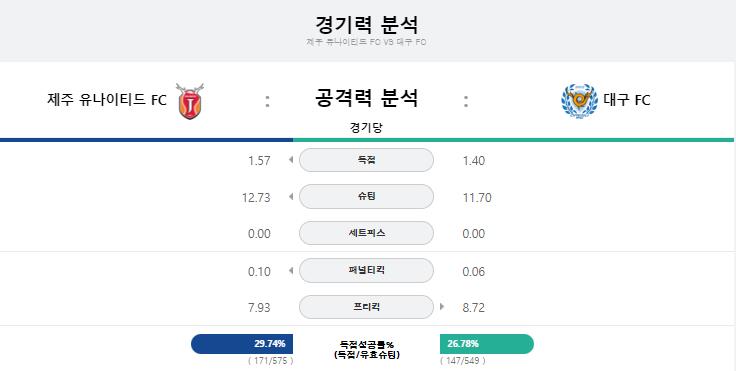The image size is (736, 371).
Task: Click the left arrow beside 페널티킥 pill
Action: [291, 271]
